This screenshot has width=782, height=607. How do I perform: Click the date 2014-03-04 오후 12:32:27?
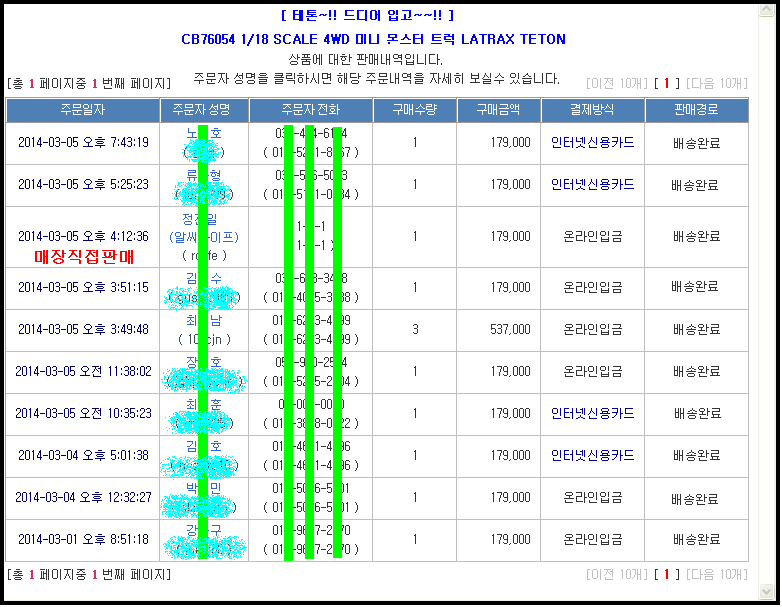[x=83, y=498]
